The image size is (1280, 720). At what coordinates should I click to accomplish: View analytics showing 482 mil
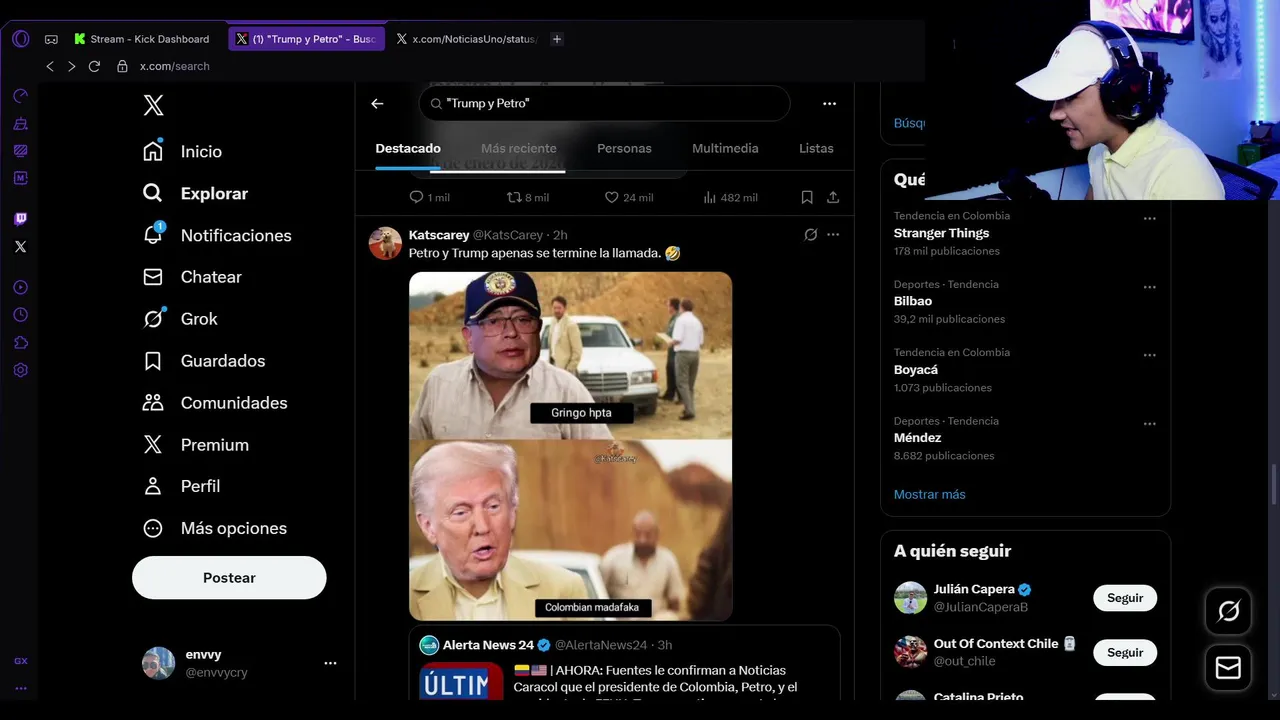[730, 197]
